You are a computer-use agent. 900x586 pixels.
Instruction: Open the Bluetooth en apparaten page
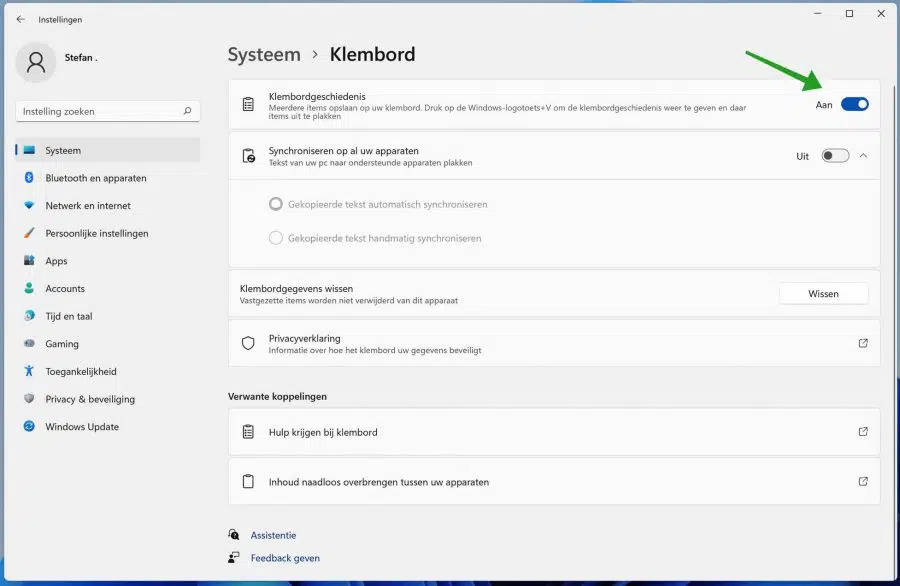coord(108,178)
